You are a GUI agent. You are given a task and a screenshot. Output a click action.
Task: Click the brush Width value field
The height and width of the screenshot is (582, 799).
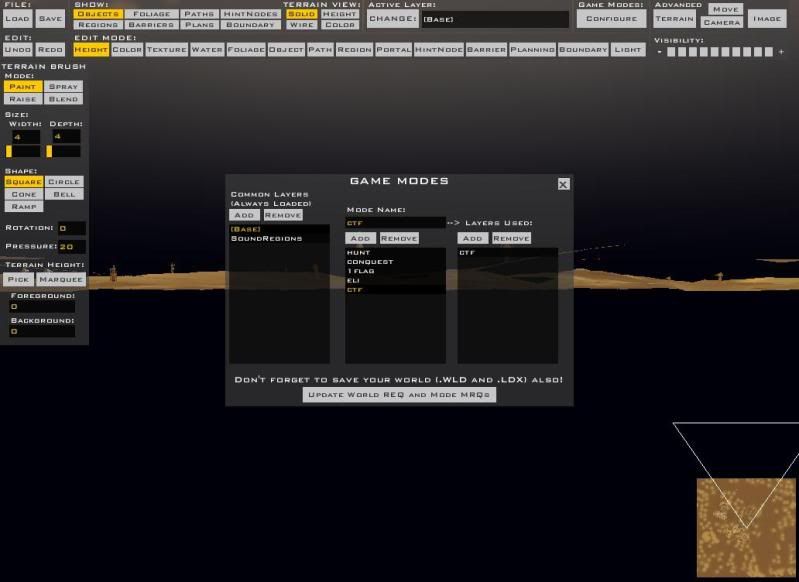26,137
